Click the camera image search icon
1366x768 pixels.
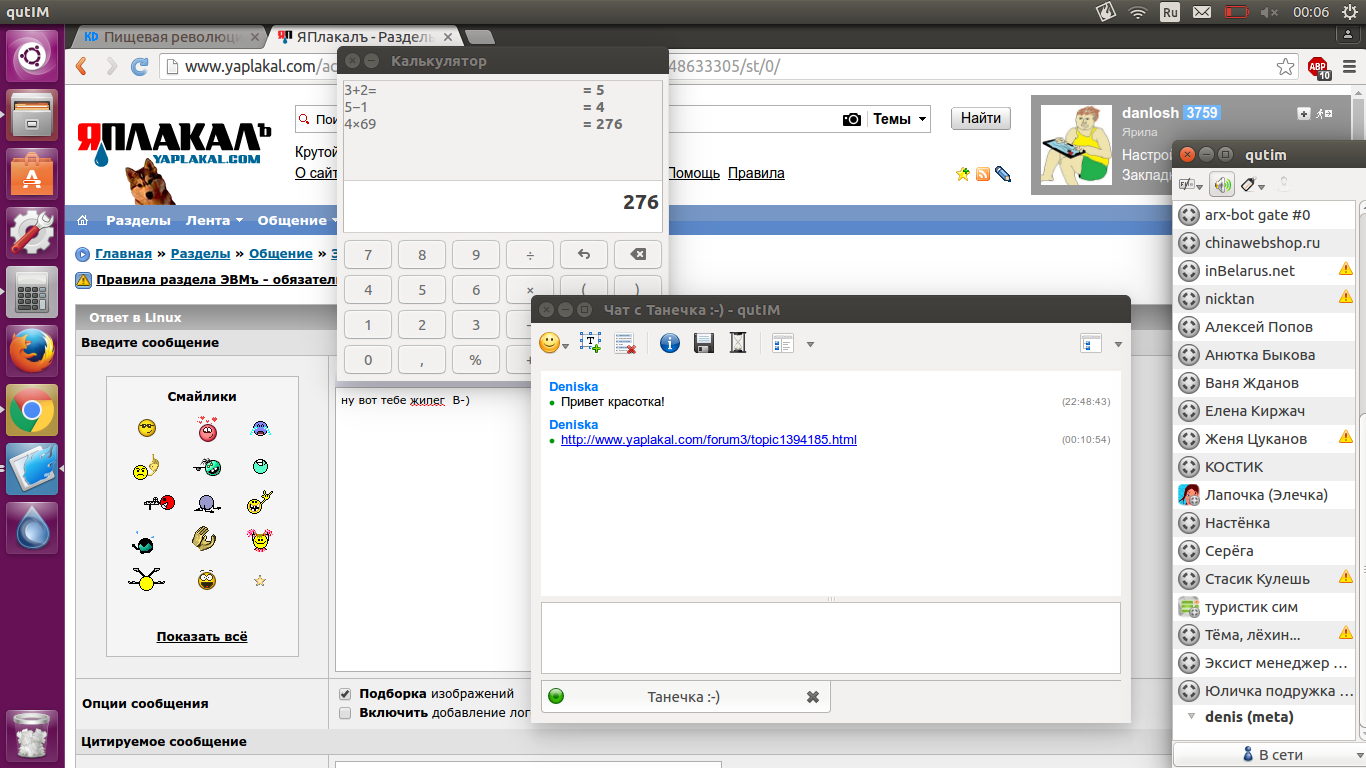point(851,119)
